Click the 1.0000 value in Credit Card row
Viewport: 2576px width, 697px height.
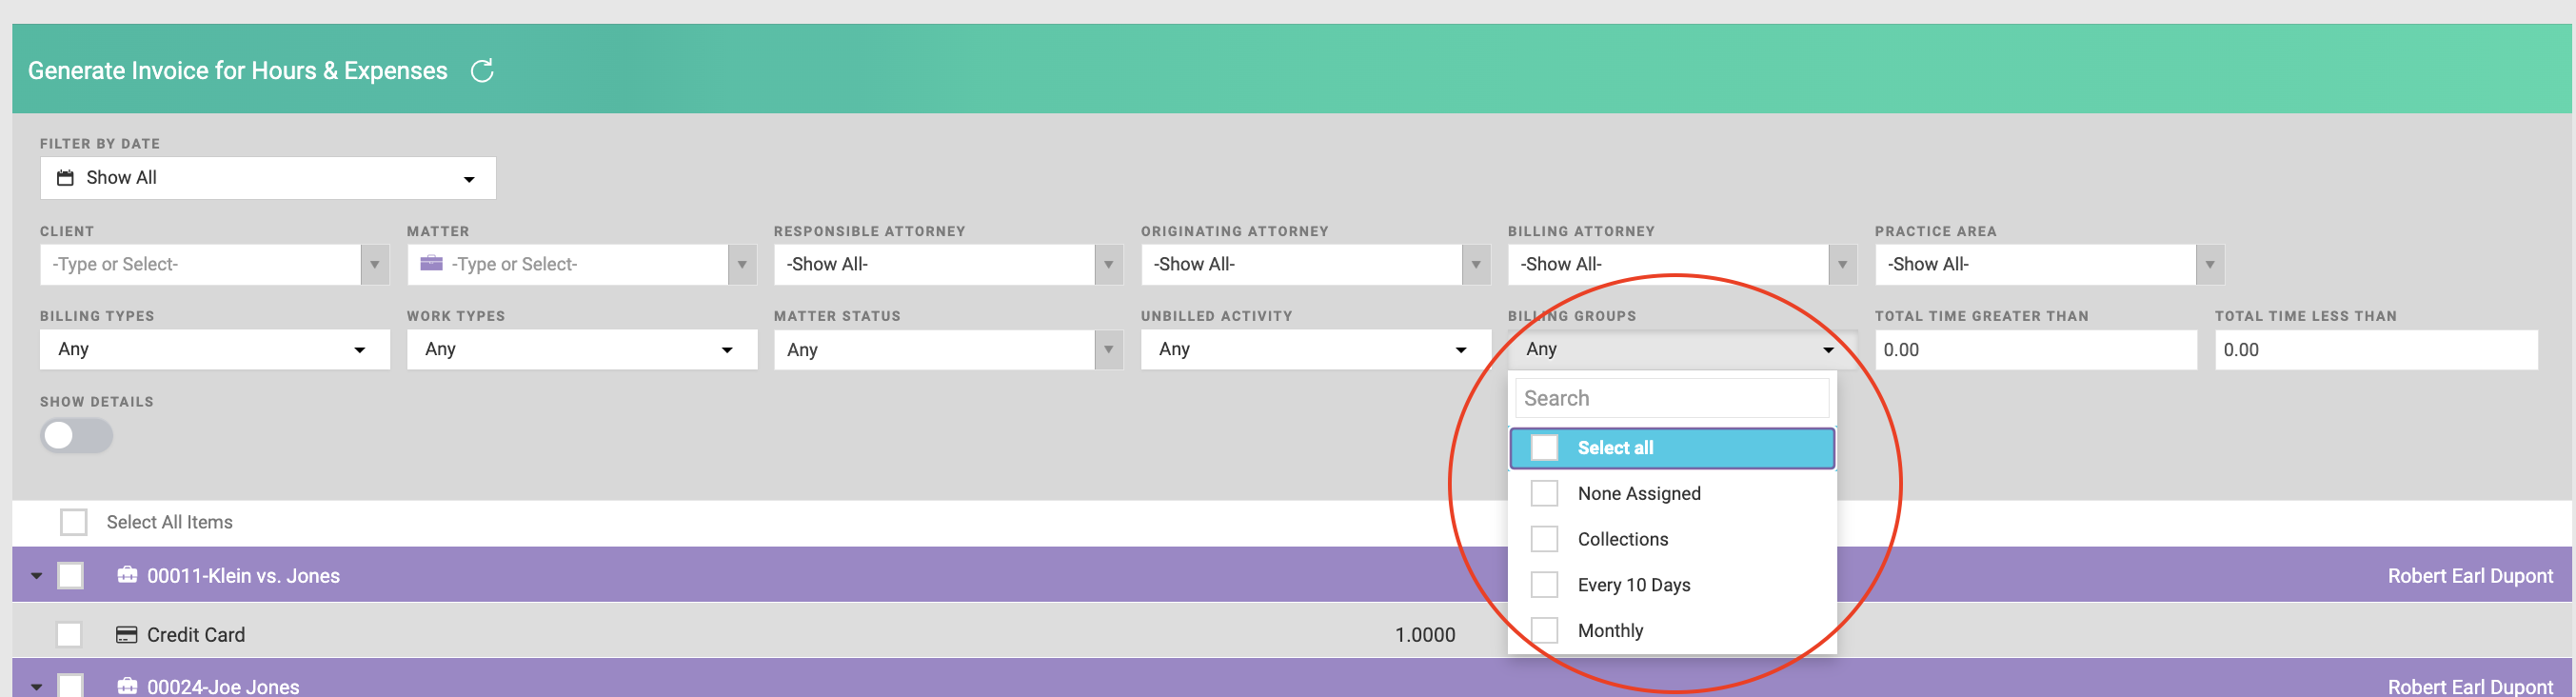1425,635
